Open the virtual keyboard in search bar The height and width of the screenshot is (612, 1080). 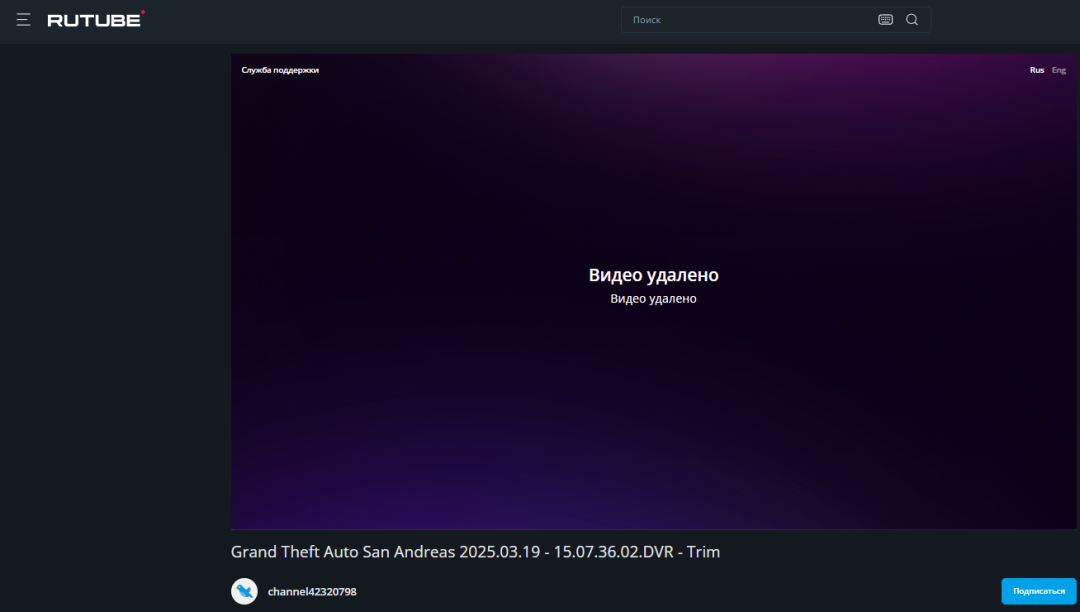(885, 20)
